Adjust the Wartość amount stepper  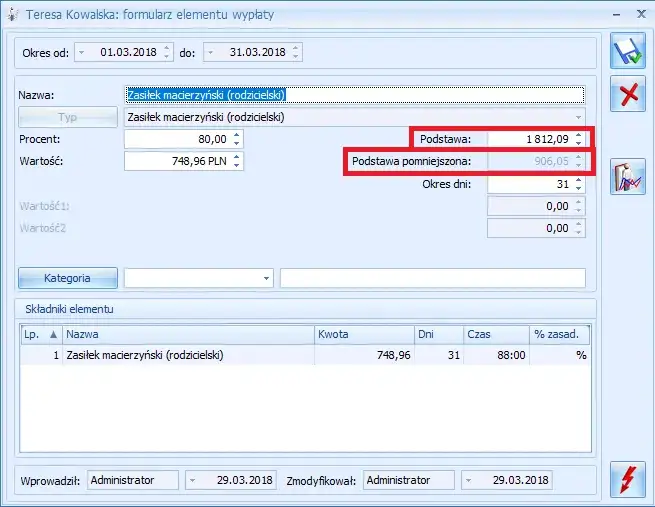point(236,161)
